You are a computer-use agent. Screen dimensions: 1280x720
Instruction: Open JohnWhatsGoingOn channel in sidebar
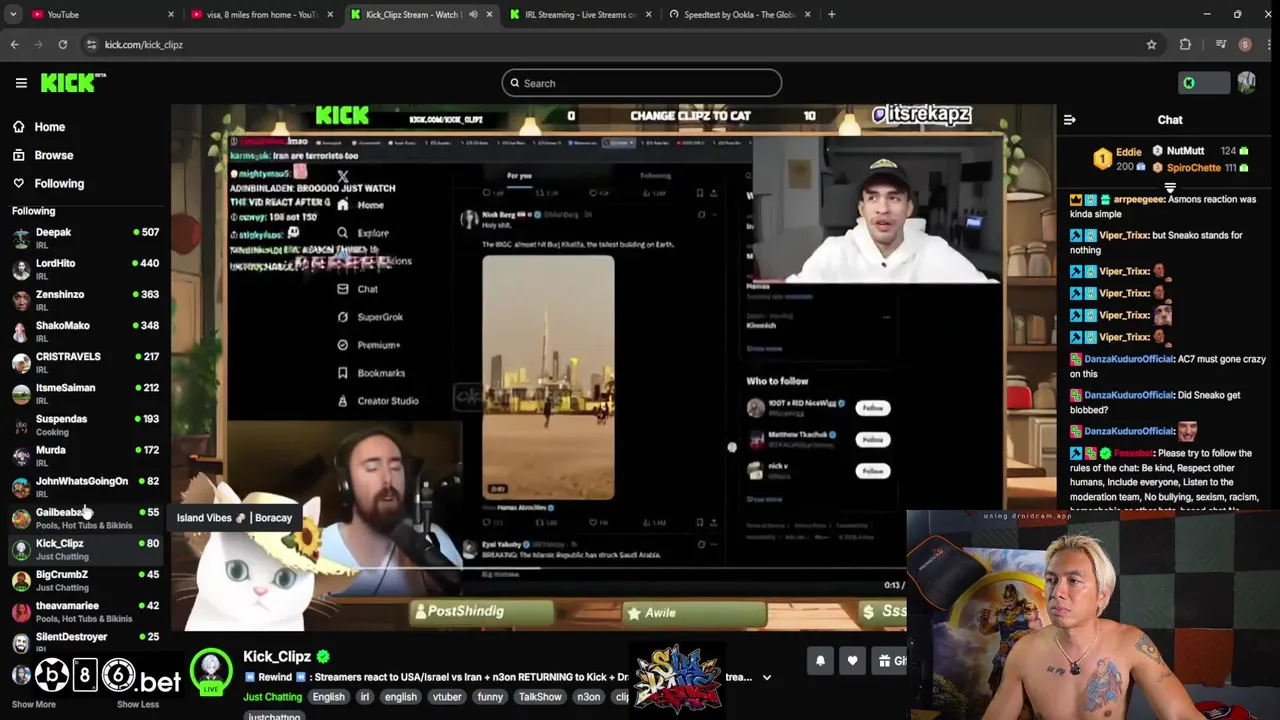85,487
